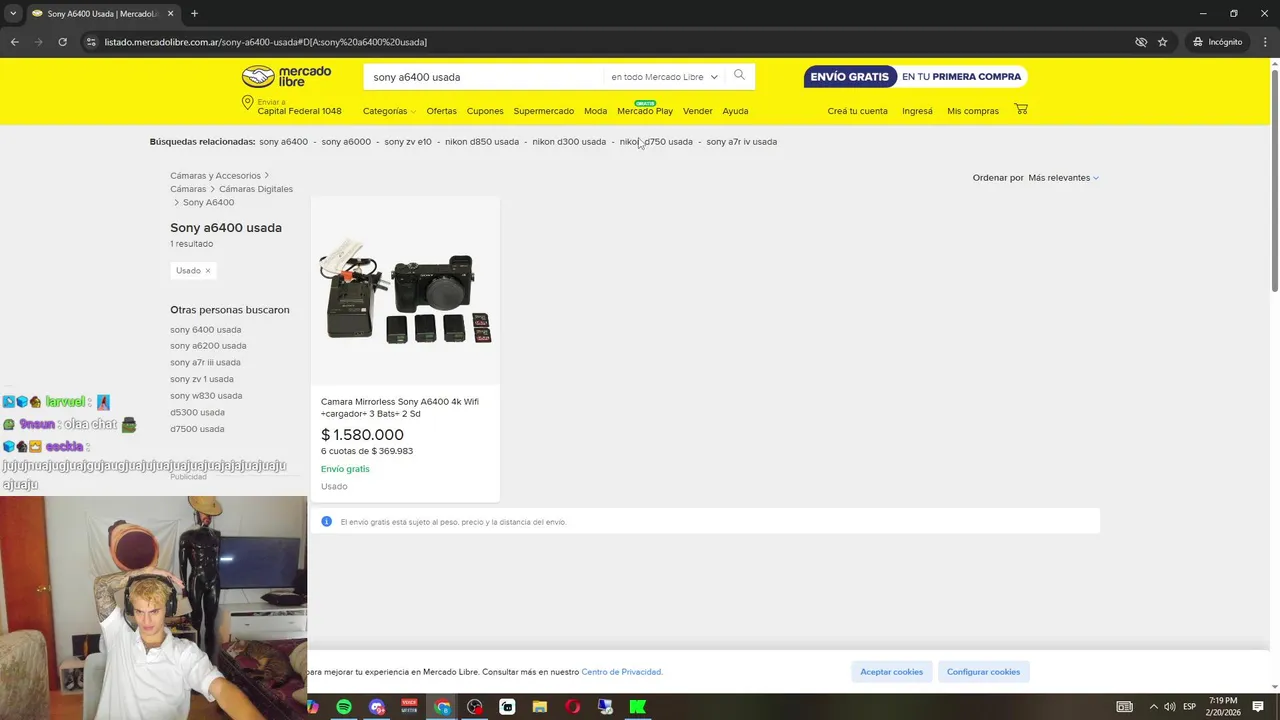Open the shopping cart icon

pyautogui.click(x=1020, y=109)
